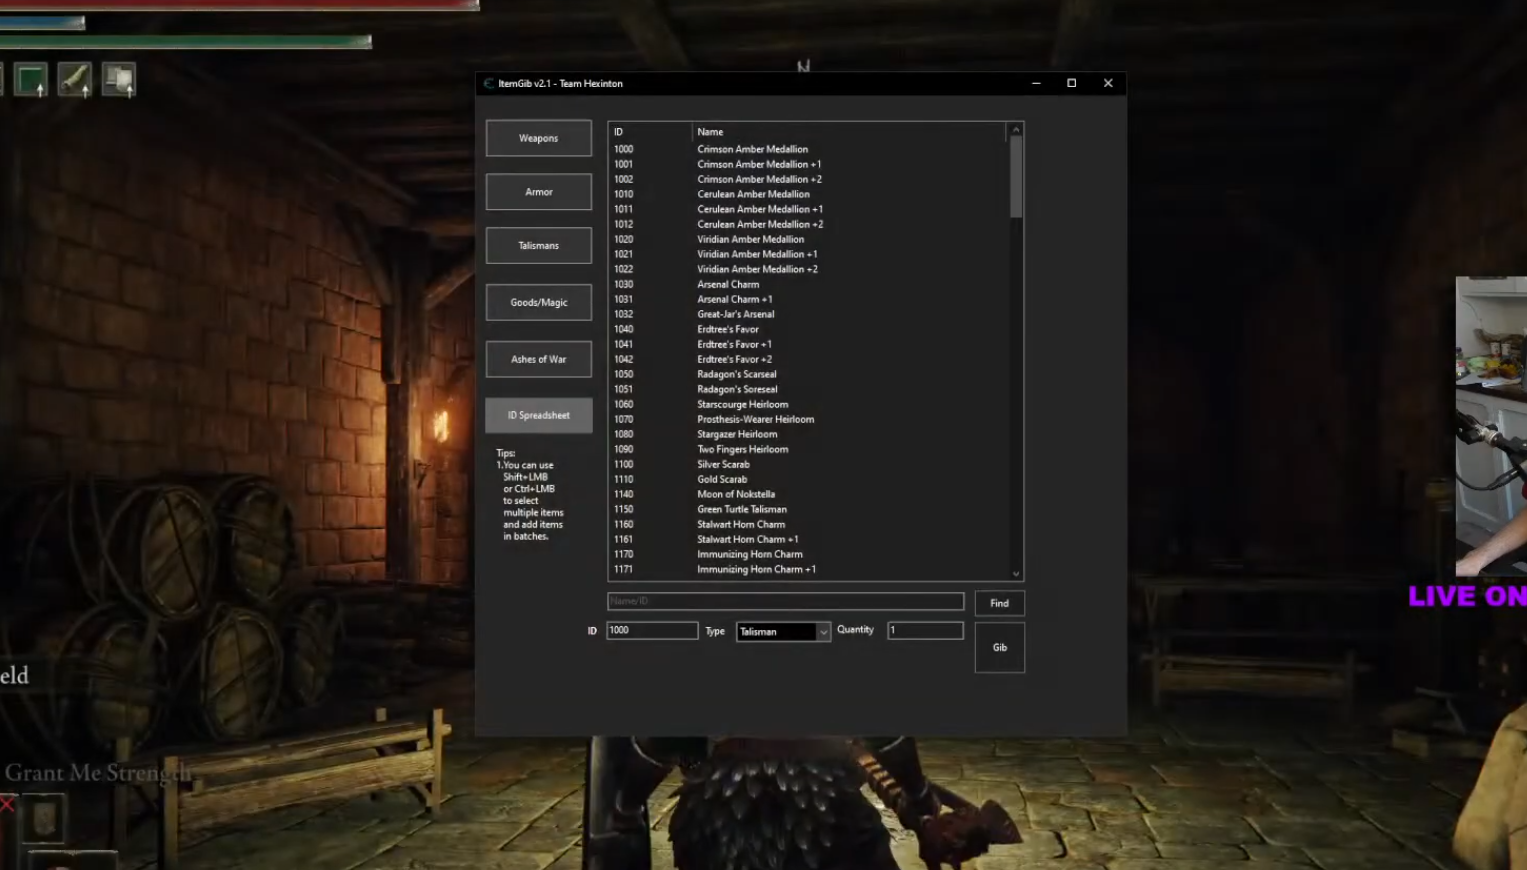Click the item list scrollbar down arrow
The width and height of the screenshot is (1527, 870).
click(x=1016, y=574)
